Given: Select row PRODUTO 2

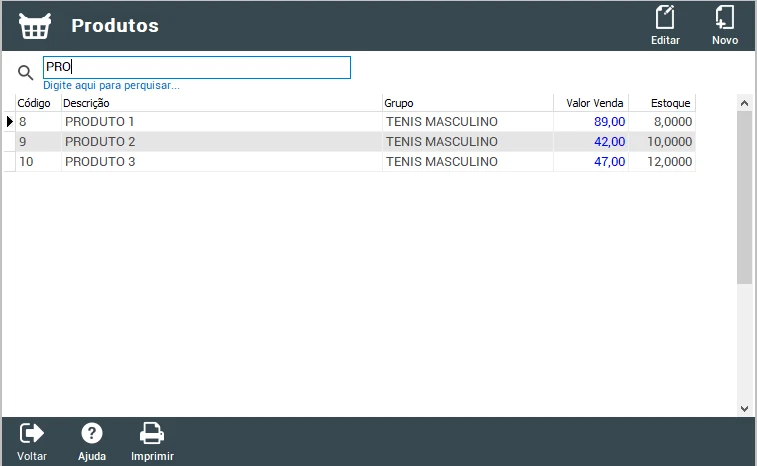Looking at the screenshot, I should 350,141.
